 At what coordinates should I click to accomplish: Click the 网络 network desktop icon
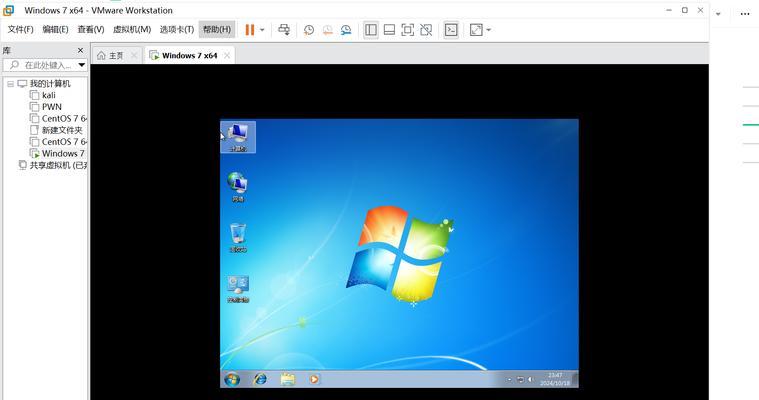tap(238, 187)
